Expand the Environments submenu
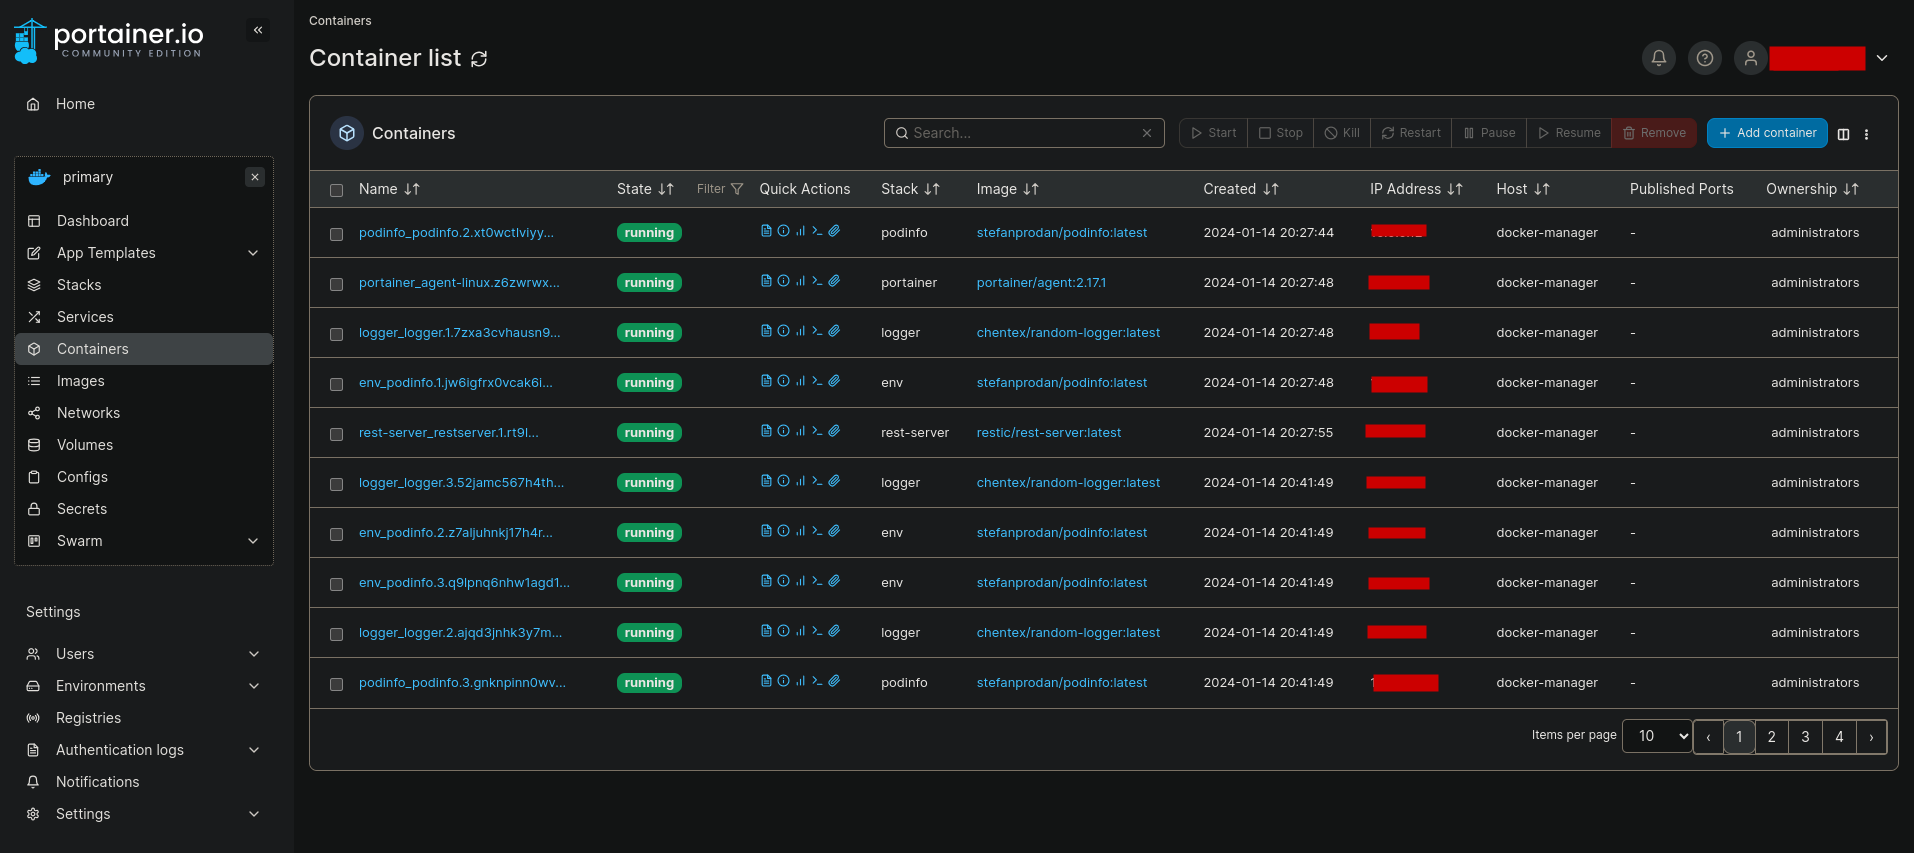1914x853 pixels. click(x=254, y=686)
